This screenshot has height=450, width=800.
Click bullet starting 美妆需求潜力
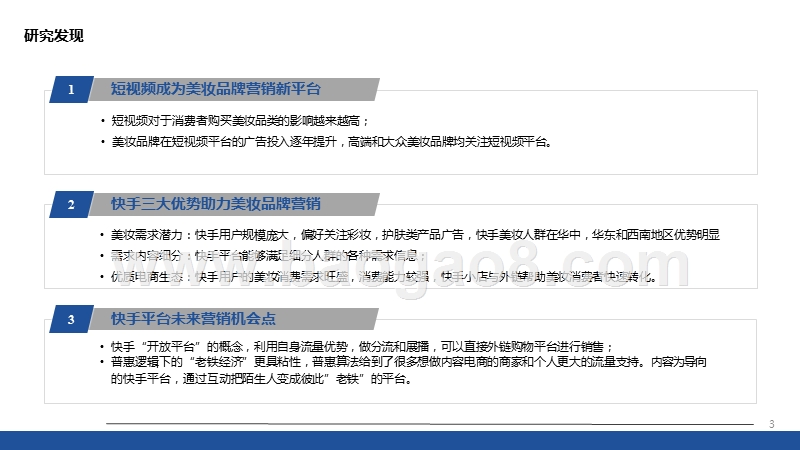point(415,235)
